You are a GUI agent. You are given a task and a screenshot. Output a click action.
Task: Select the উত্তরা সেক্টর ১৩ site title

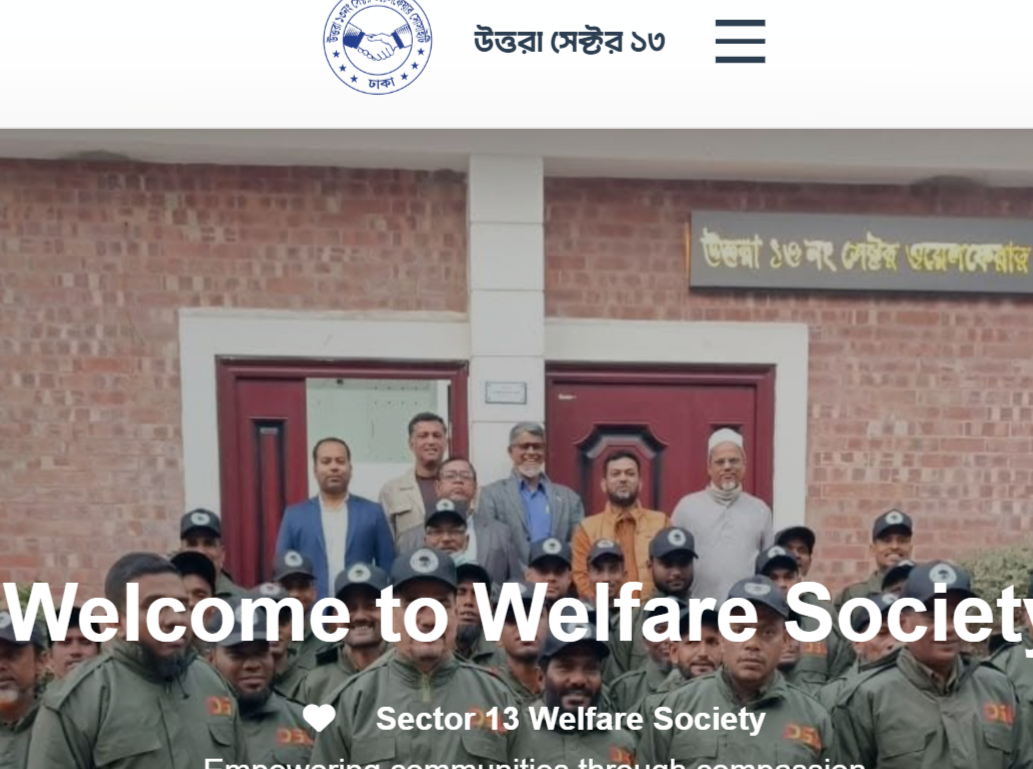569,41
